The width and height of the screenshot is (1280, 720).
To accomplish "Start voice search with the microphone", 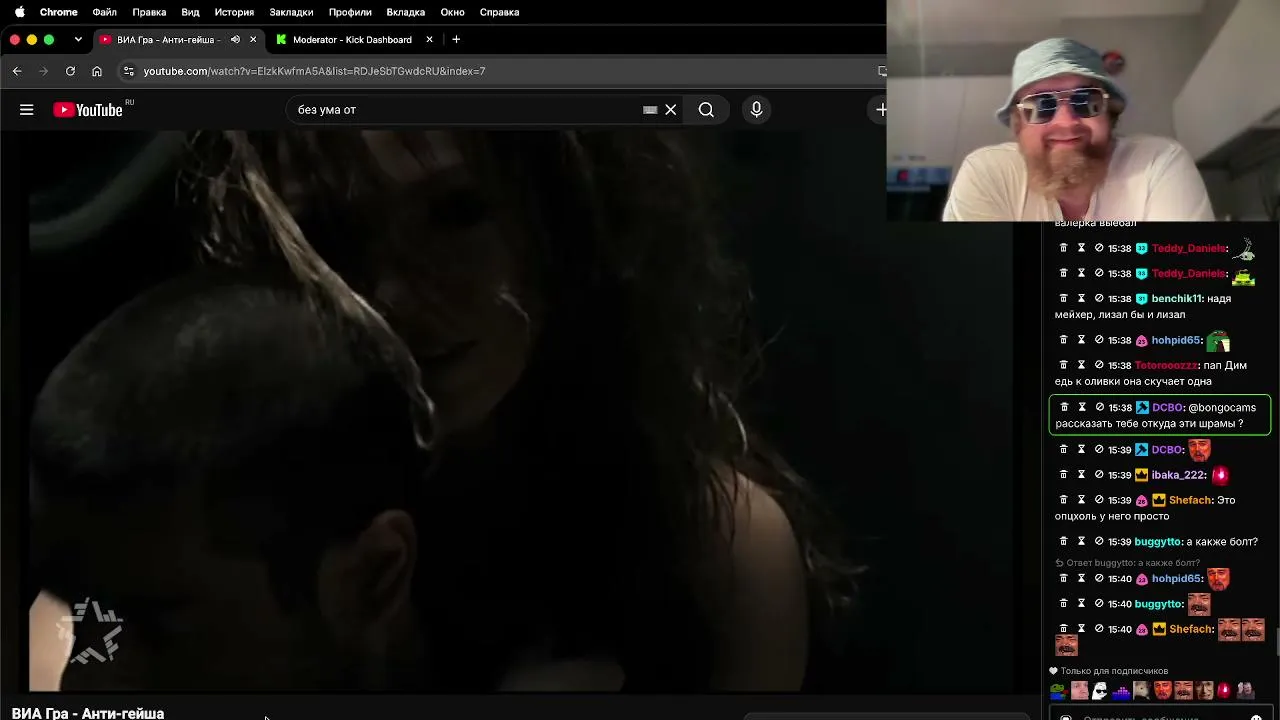I will [756, 110].
